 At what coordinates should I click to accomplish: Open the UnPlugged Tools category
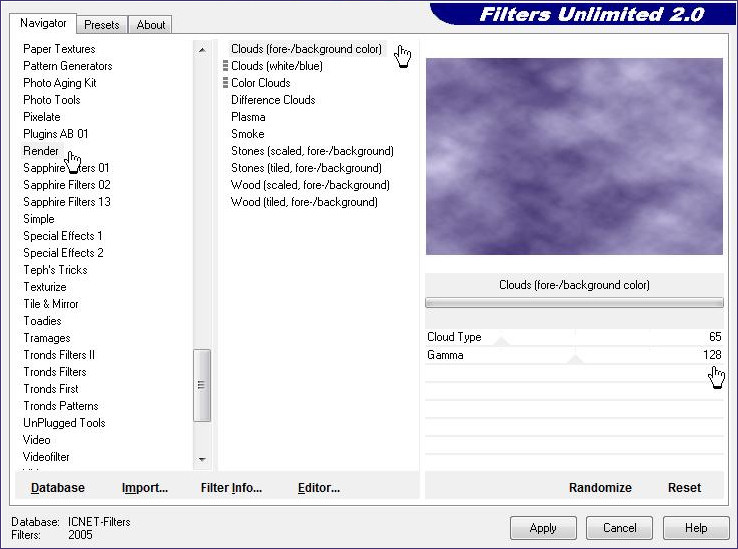(64, 423)
